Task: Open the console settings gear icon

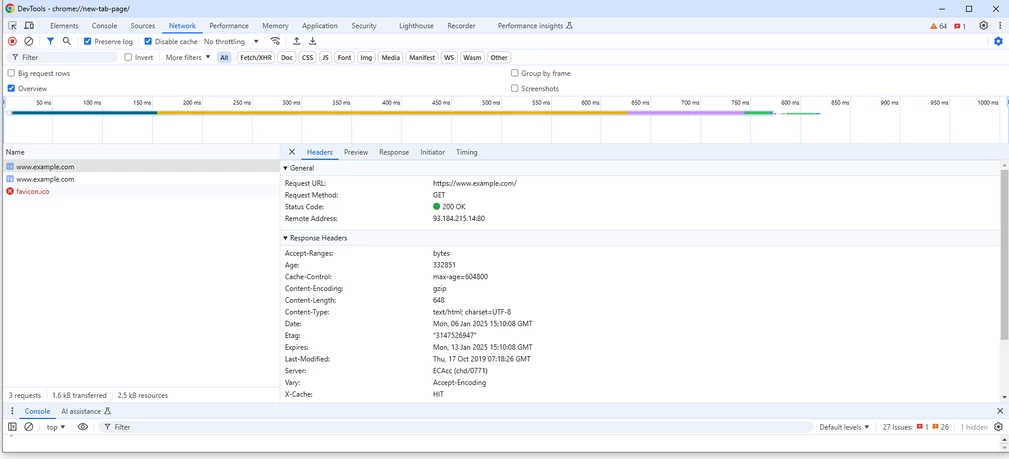Action: pyautogui.click(x=998, y=427)
